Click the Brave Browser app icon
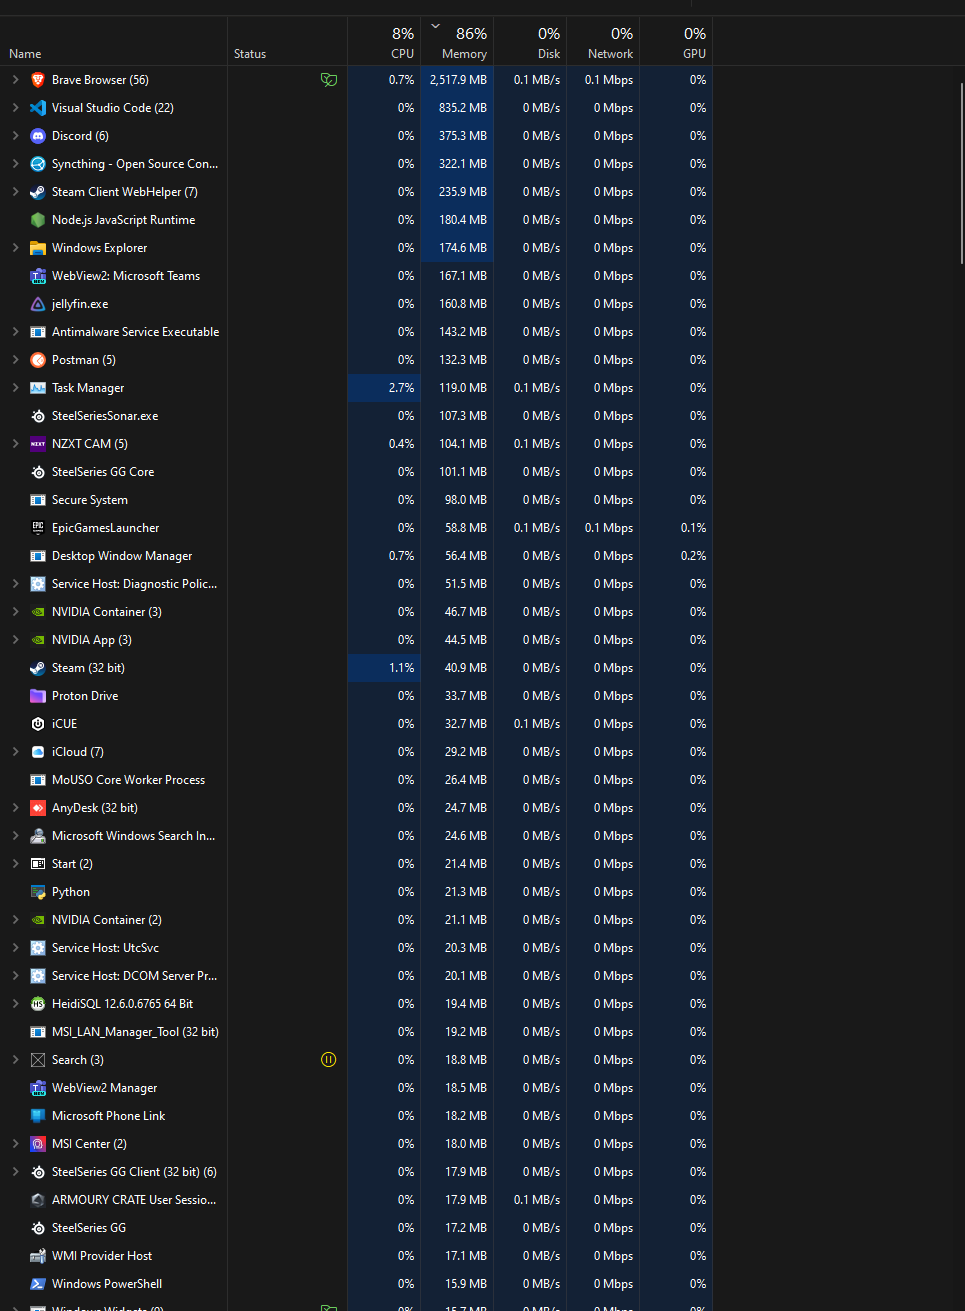This screenshot has height=1311, width=965. click(37, 79)
